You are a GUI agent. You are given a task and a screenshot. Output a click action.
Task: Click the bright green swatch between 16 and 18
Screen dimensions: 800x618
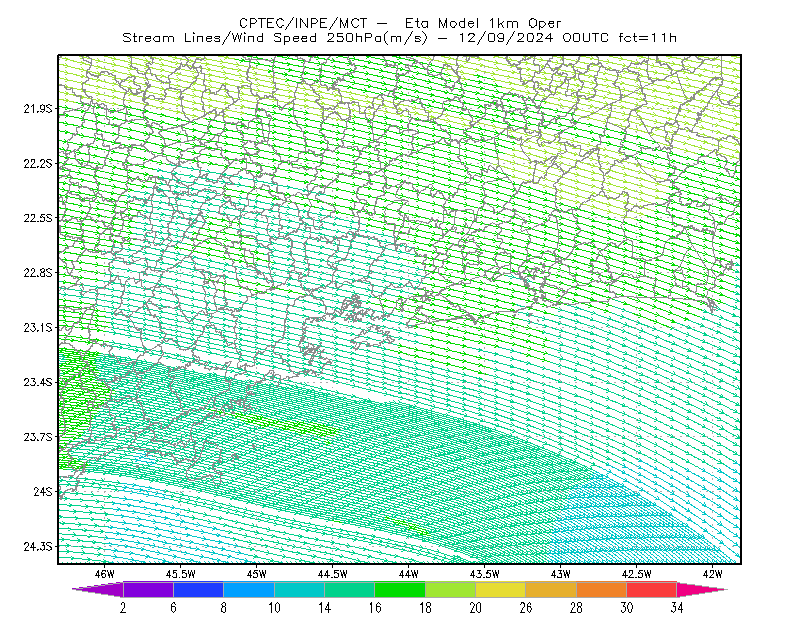point(400,589)
